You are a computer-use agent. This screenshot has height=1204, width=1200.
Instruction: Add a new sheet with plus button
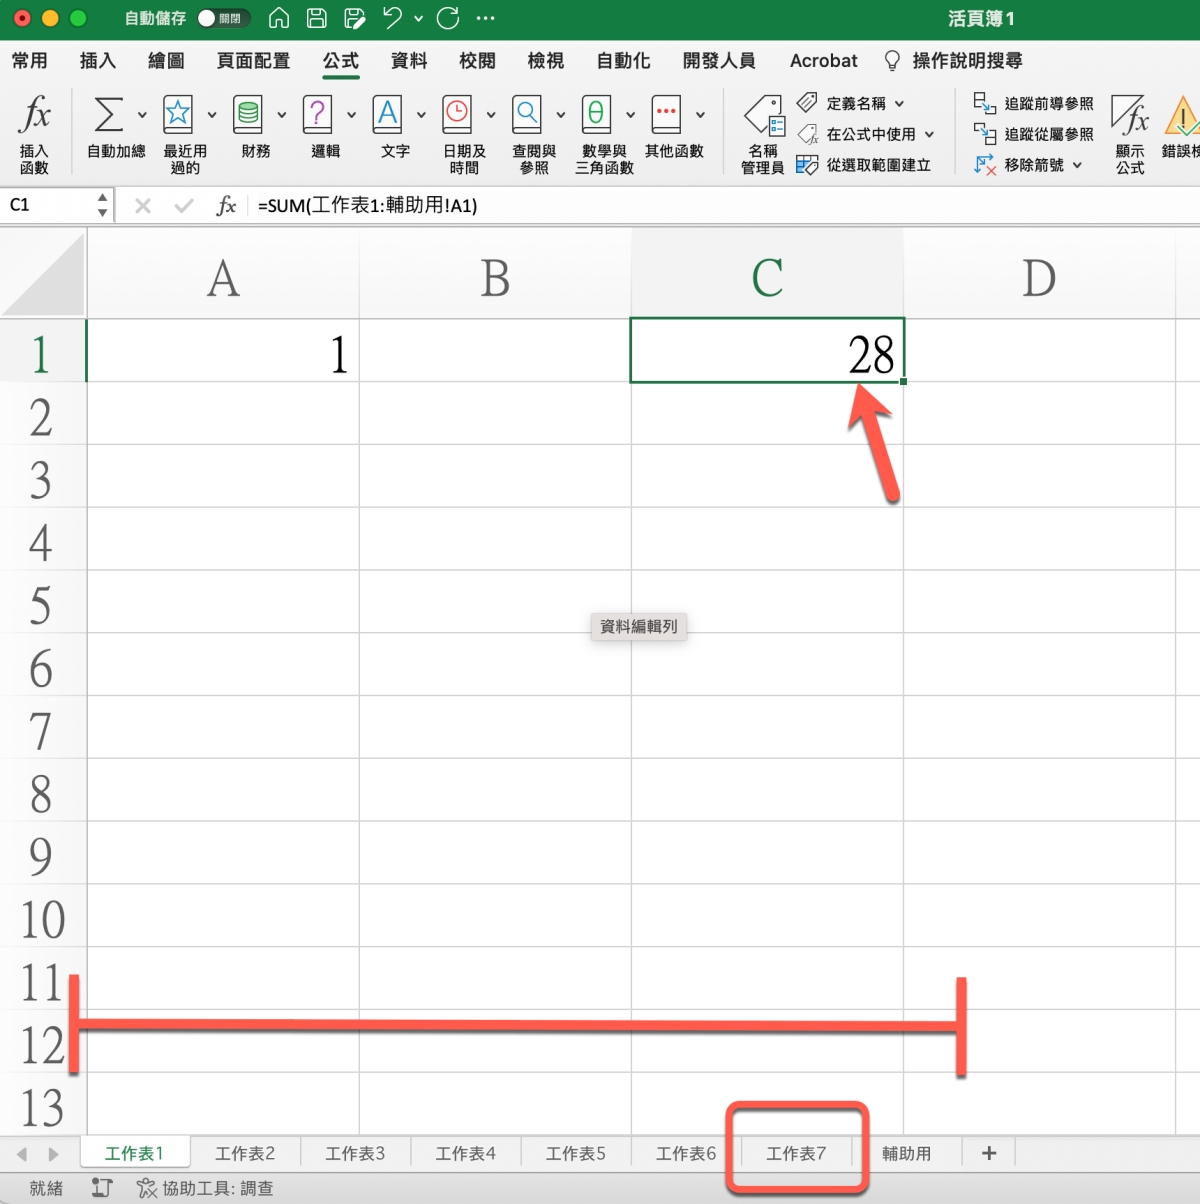click(989, 1153)
